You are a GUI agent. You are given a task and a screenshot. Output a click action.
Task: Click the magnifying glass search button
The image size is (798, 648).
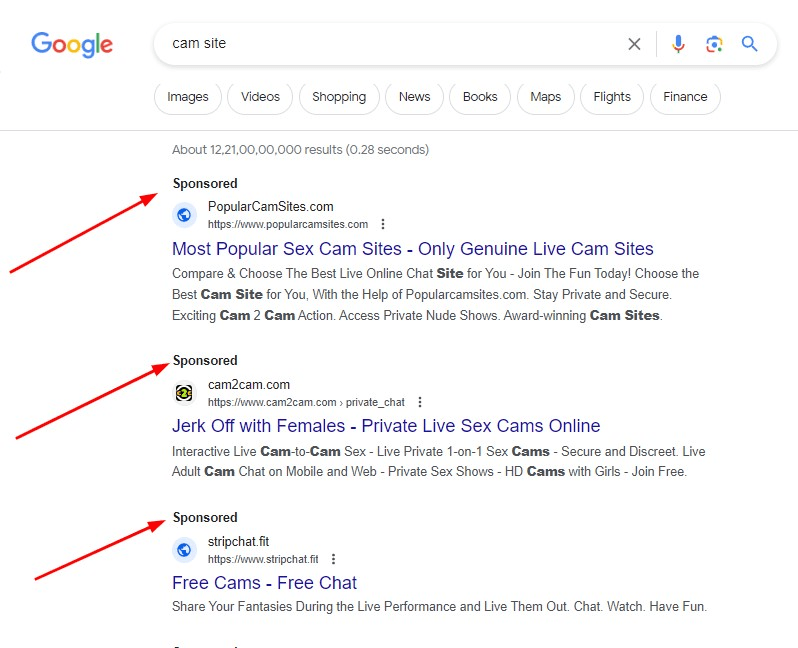pyautogui.click(x=749, y=44)
